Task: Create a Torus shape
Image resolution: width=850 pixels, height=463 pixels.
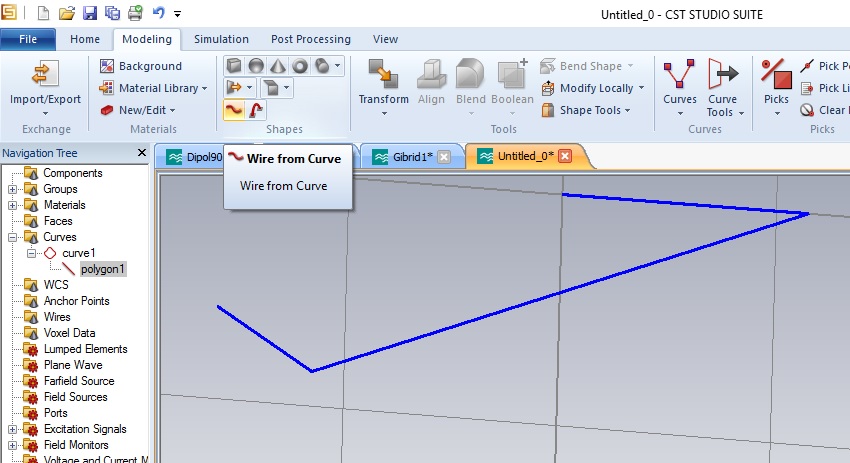Action: 300,66
